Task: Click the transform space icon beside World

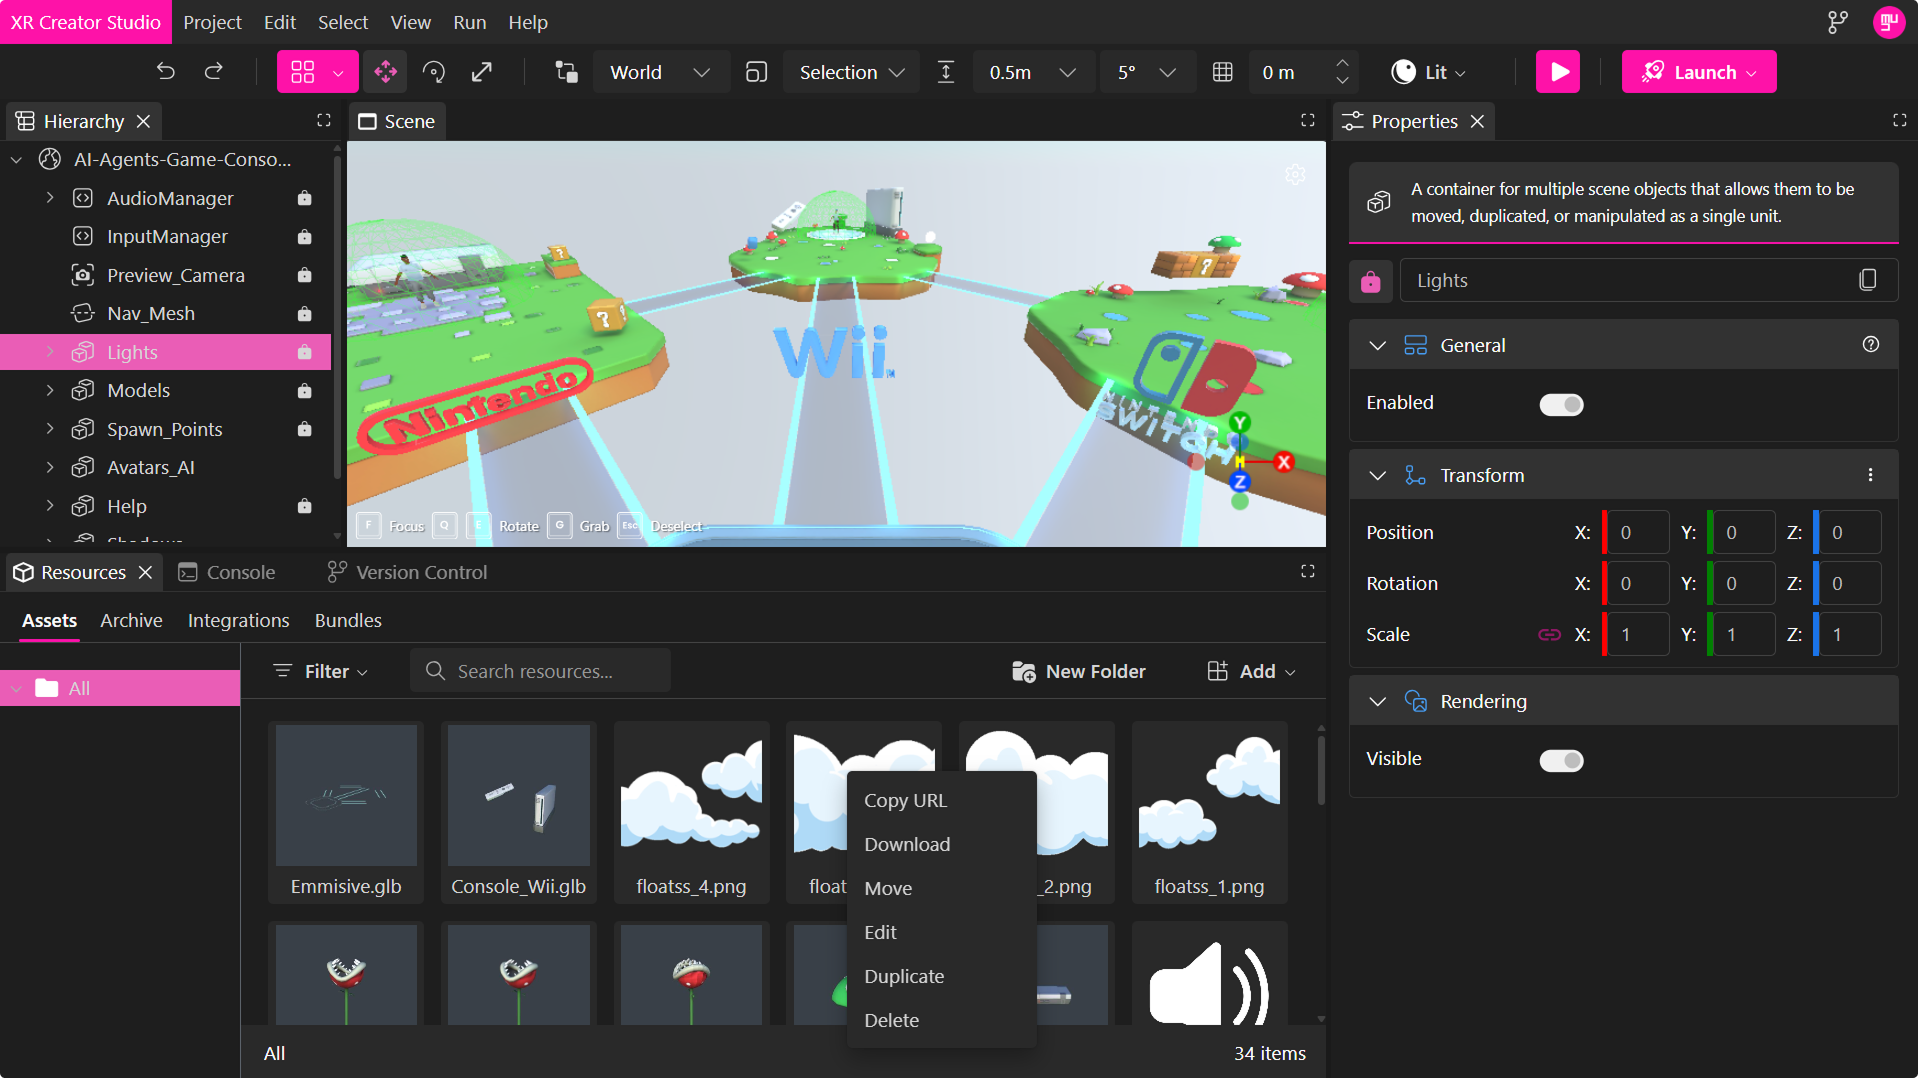Action: coord(567,72)
